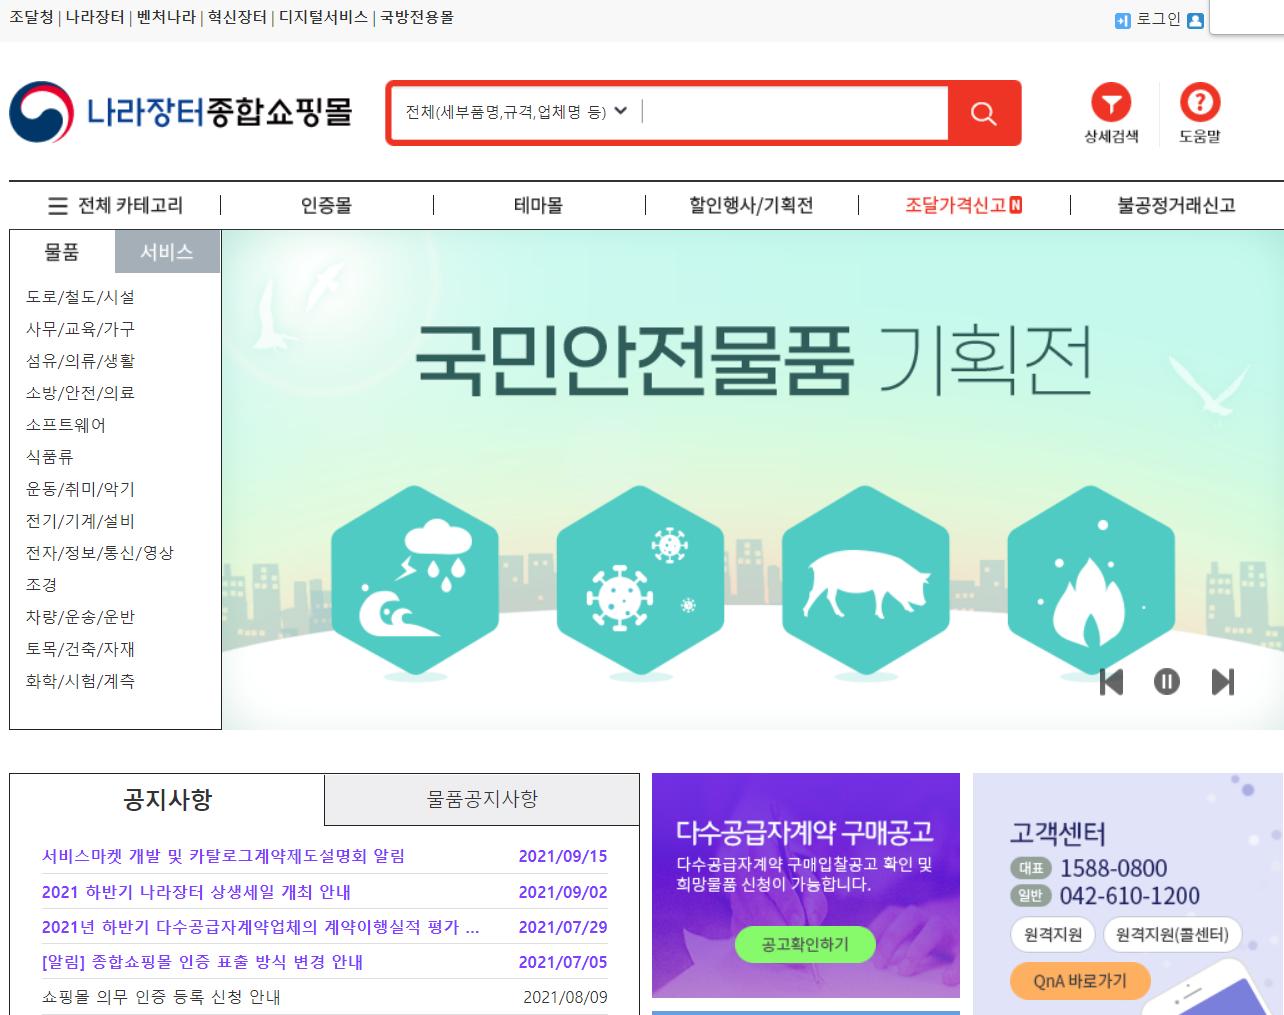Image resolution: width=1284 pixels, height=1015 pixels.
Task: Expand the search category dropdown
Action: 516,112
